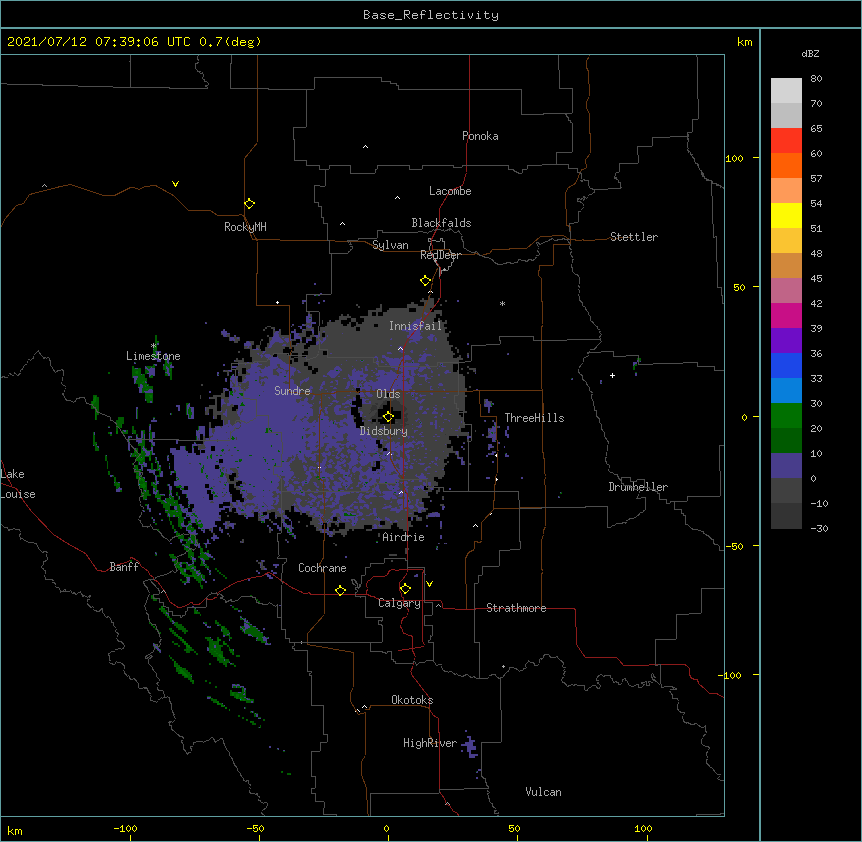Click the 80 value atop the dBZ legend
862x842 pixels.
click(x=816, y=79)
